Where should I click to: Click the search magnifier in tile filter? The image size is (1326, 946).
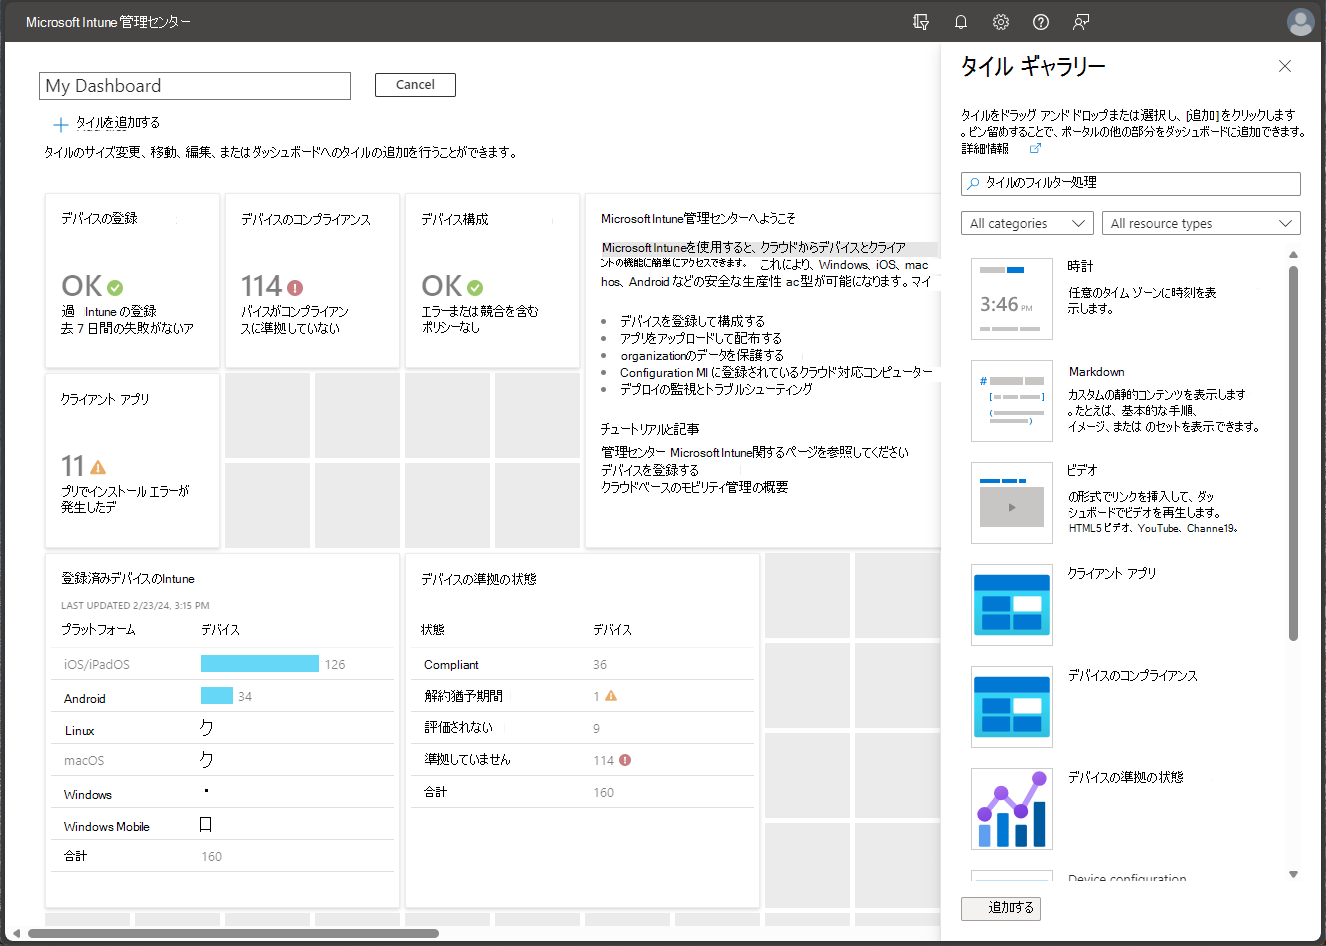(x=973, y=183)
